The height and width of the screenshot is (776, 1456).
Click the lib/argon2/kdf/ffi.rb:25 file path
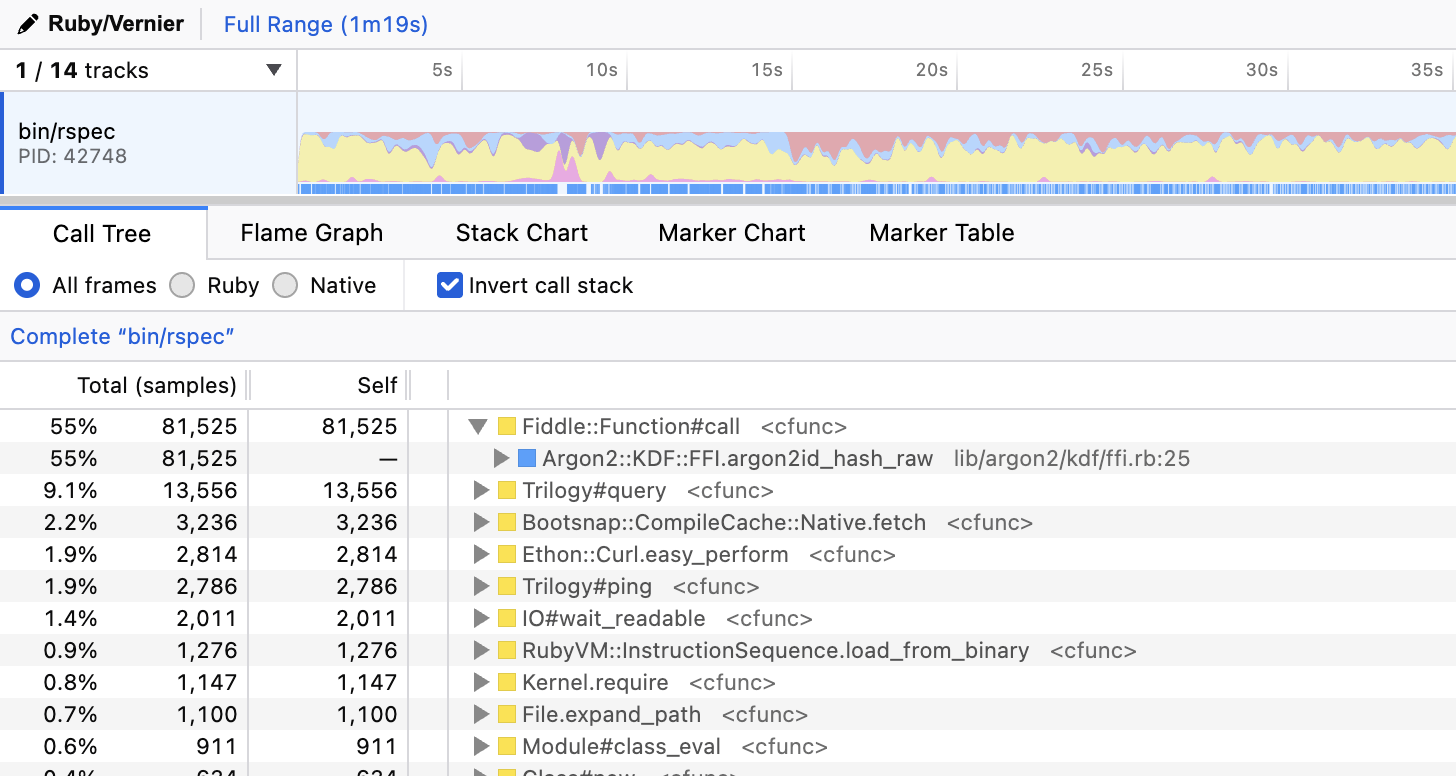pyautogui.click(x=1072, y=459)
